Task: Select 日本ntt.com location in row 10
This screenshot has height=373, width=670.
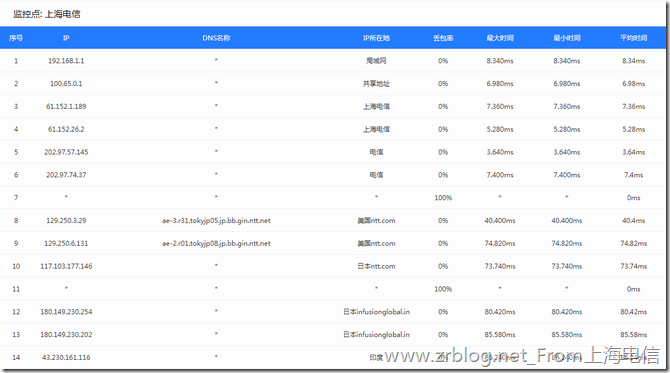Action: click(x=376, y=266)
